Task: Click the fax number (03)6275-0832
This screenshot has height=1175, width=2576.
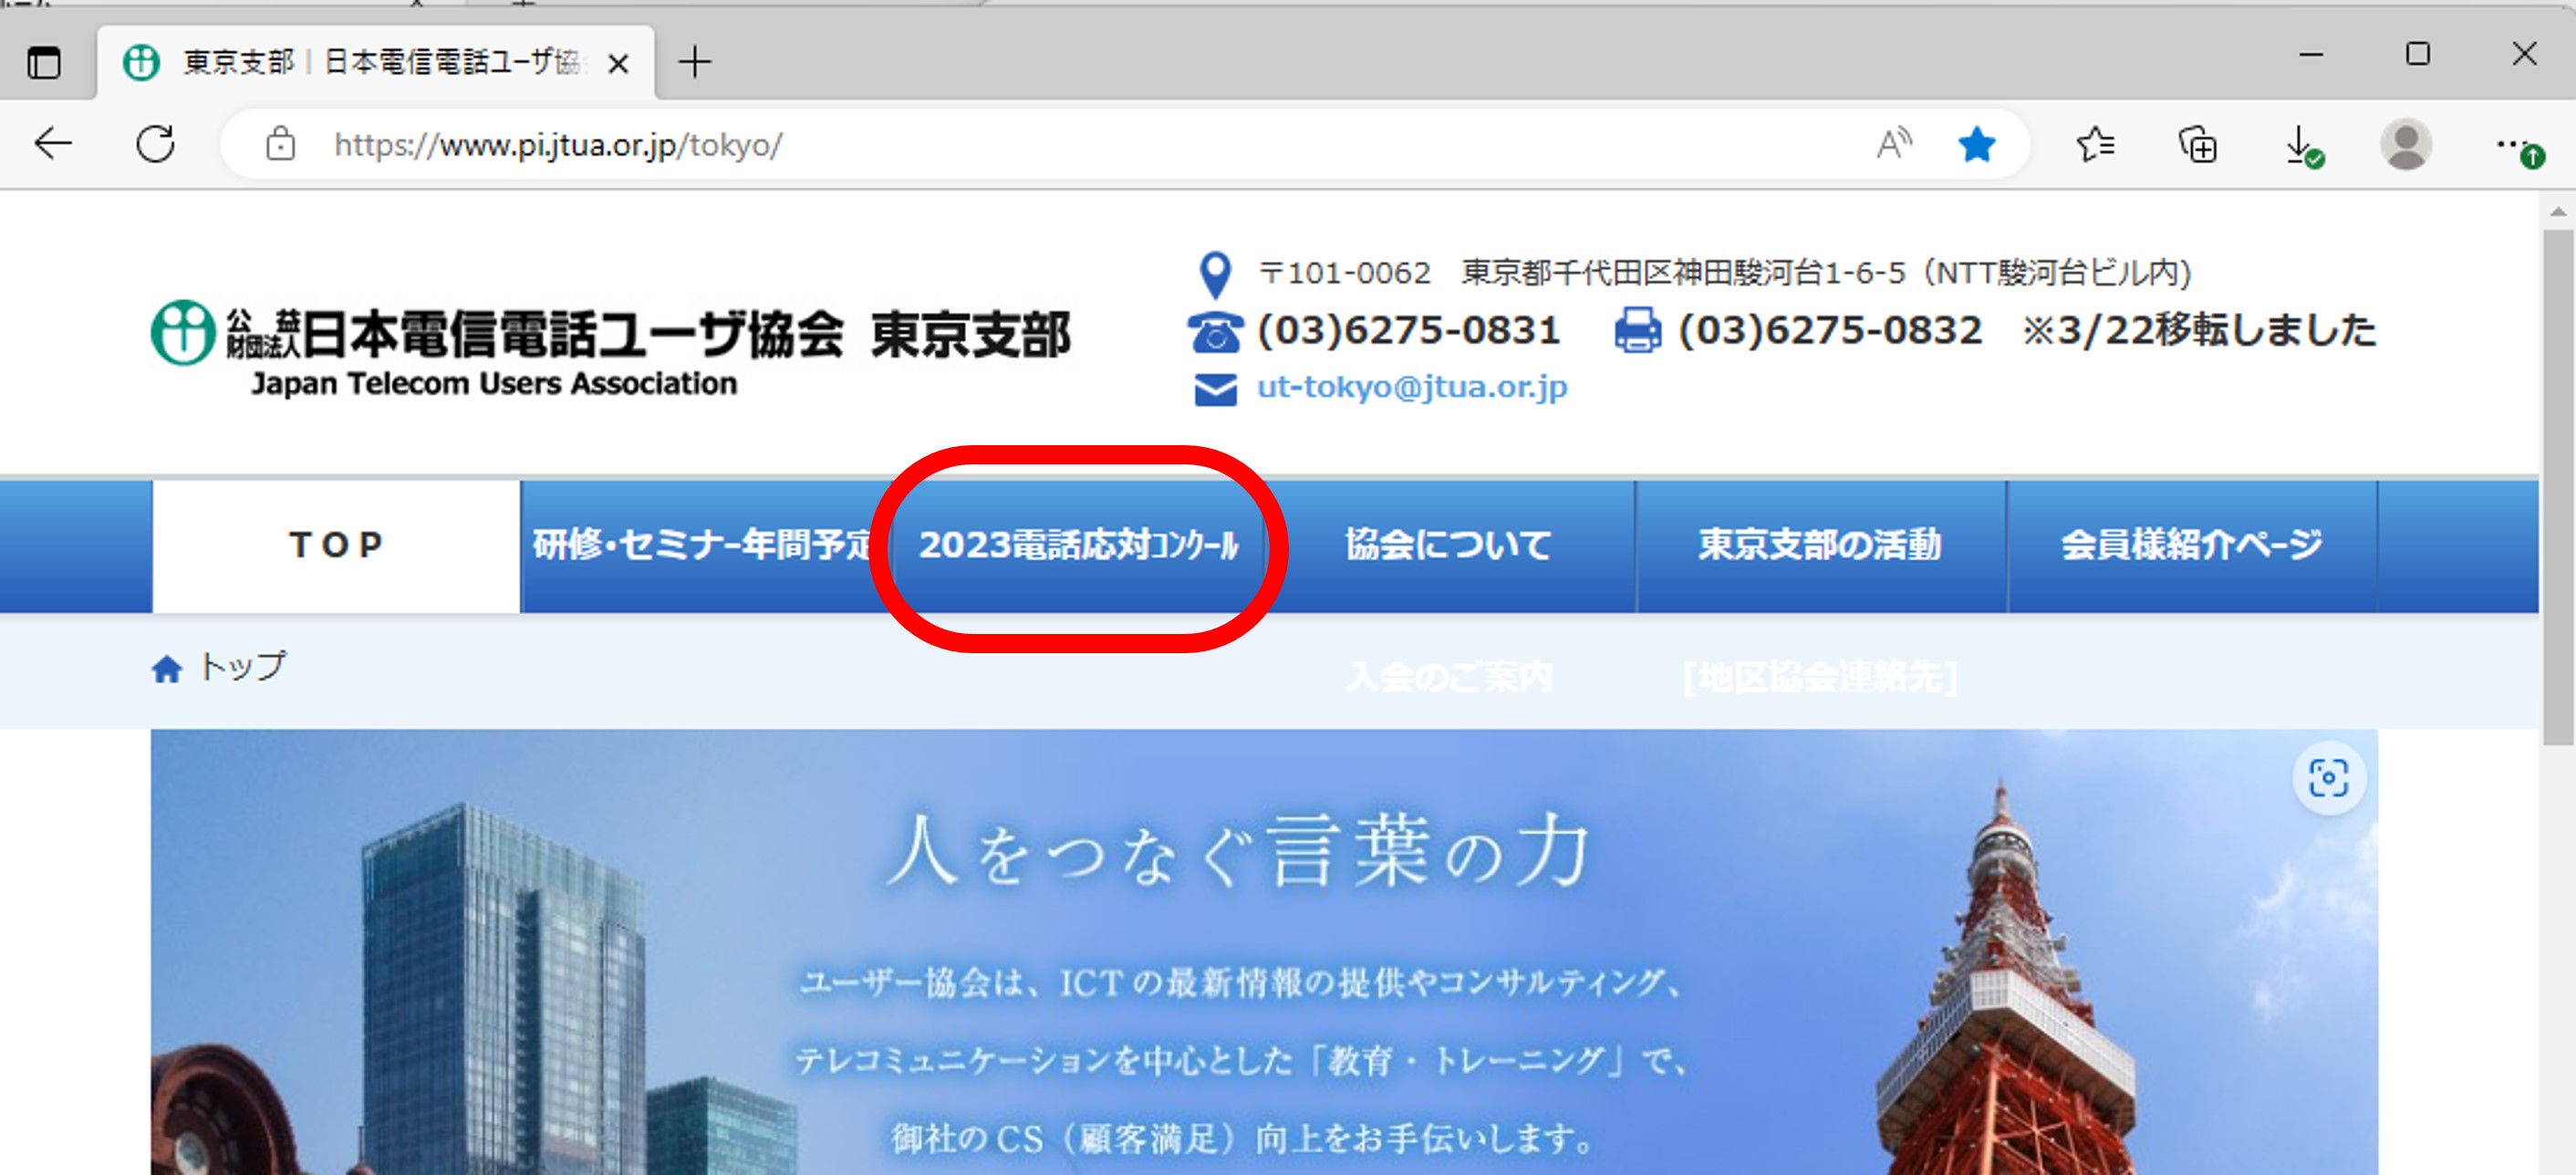Action: [1829, 331]
